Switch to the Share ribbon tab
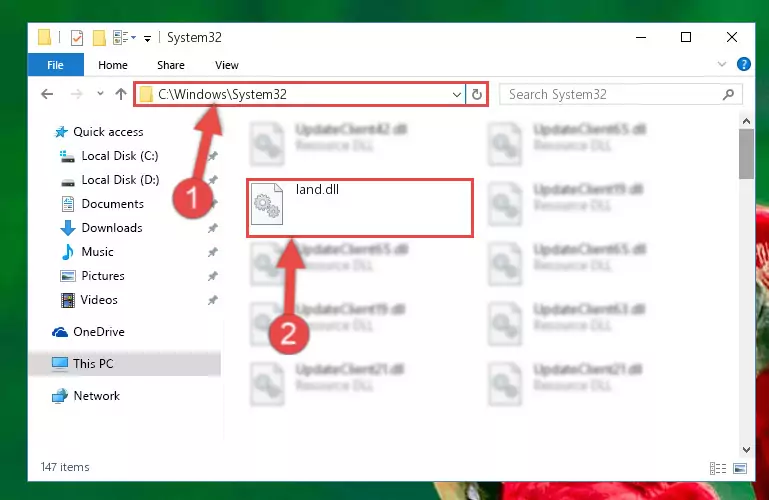The height and width of the screenshot is (500, 769). (171, 65)
